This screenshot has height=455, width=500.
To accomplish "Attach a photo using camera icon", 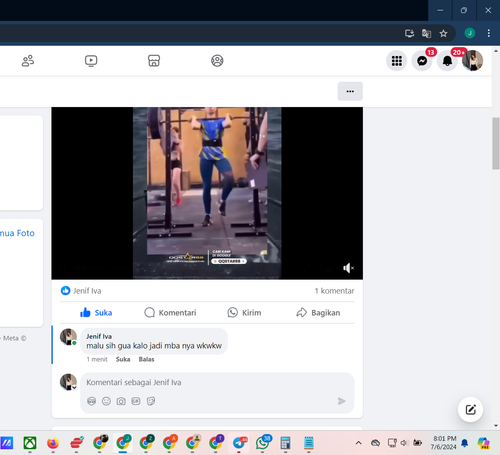I will pos(121,401).
